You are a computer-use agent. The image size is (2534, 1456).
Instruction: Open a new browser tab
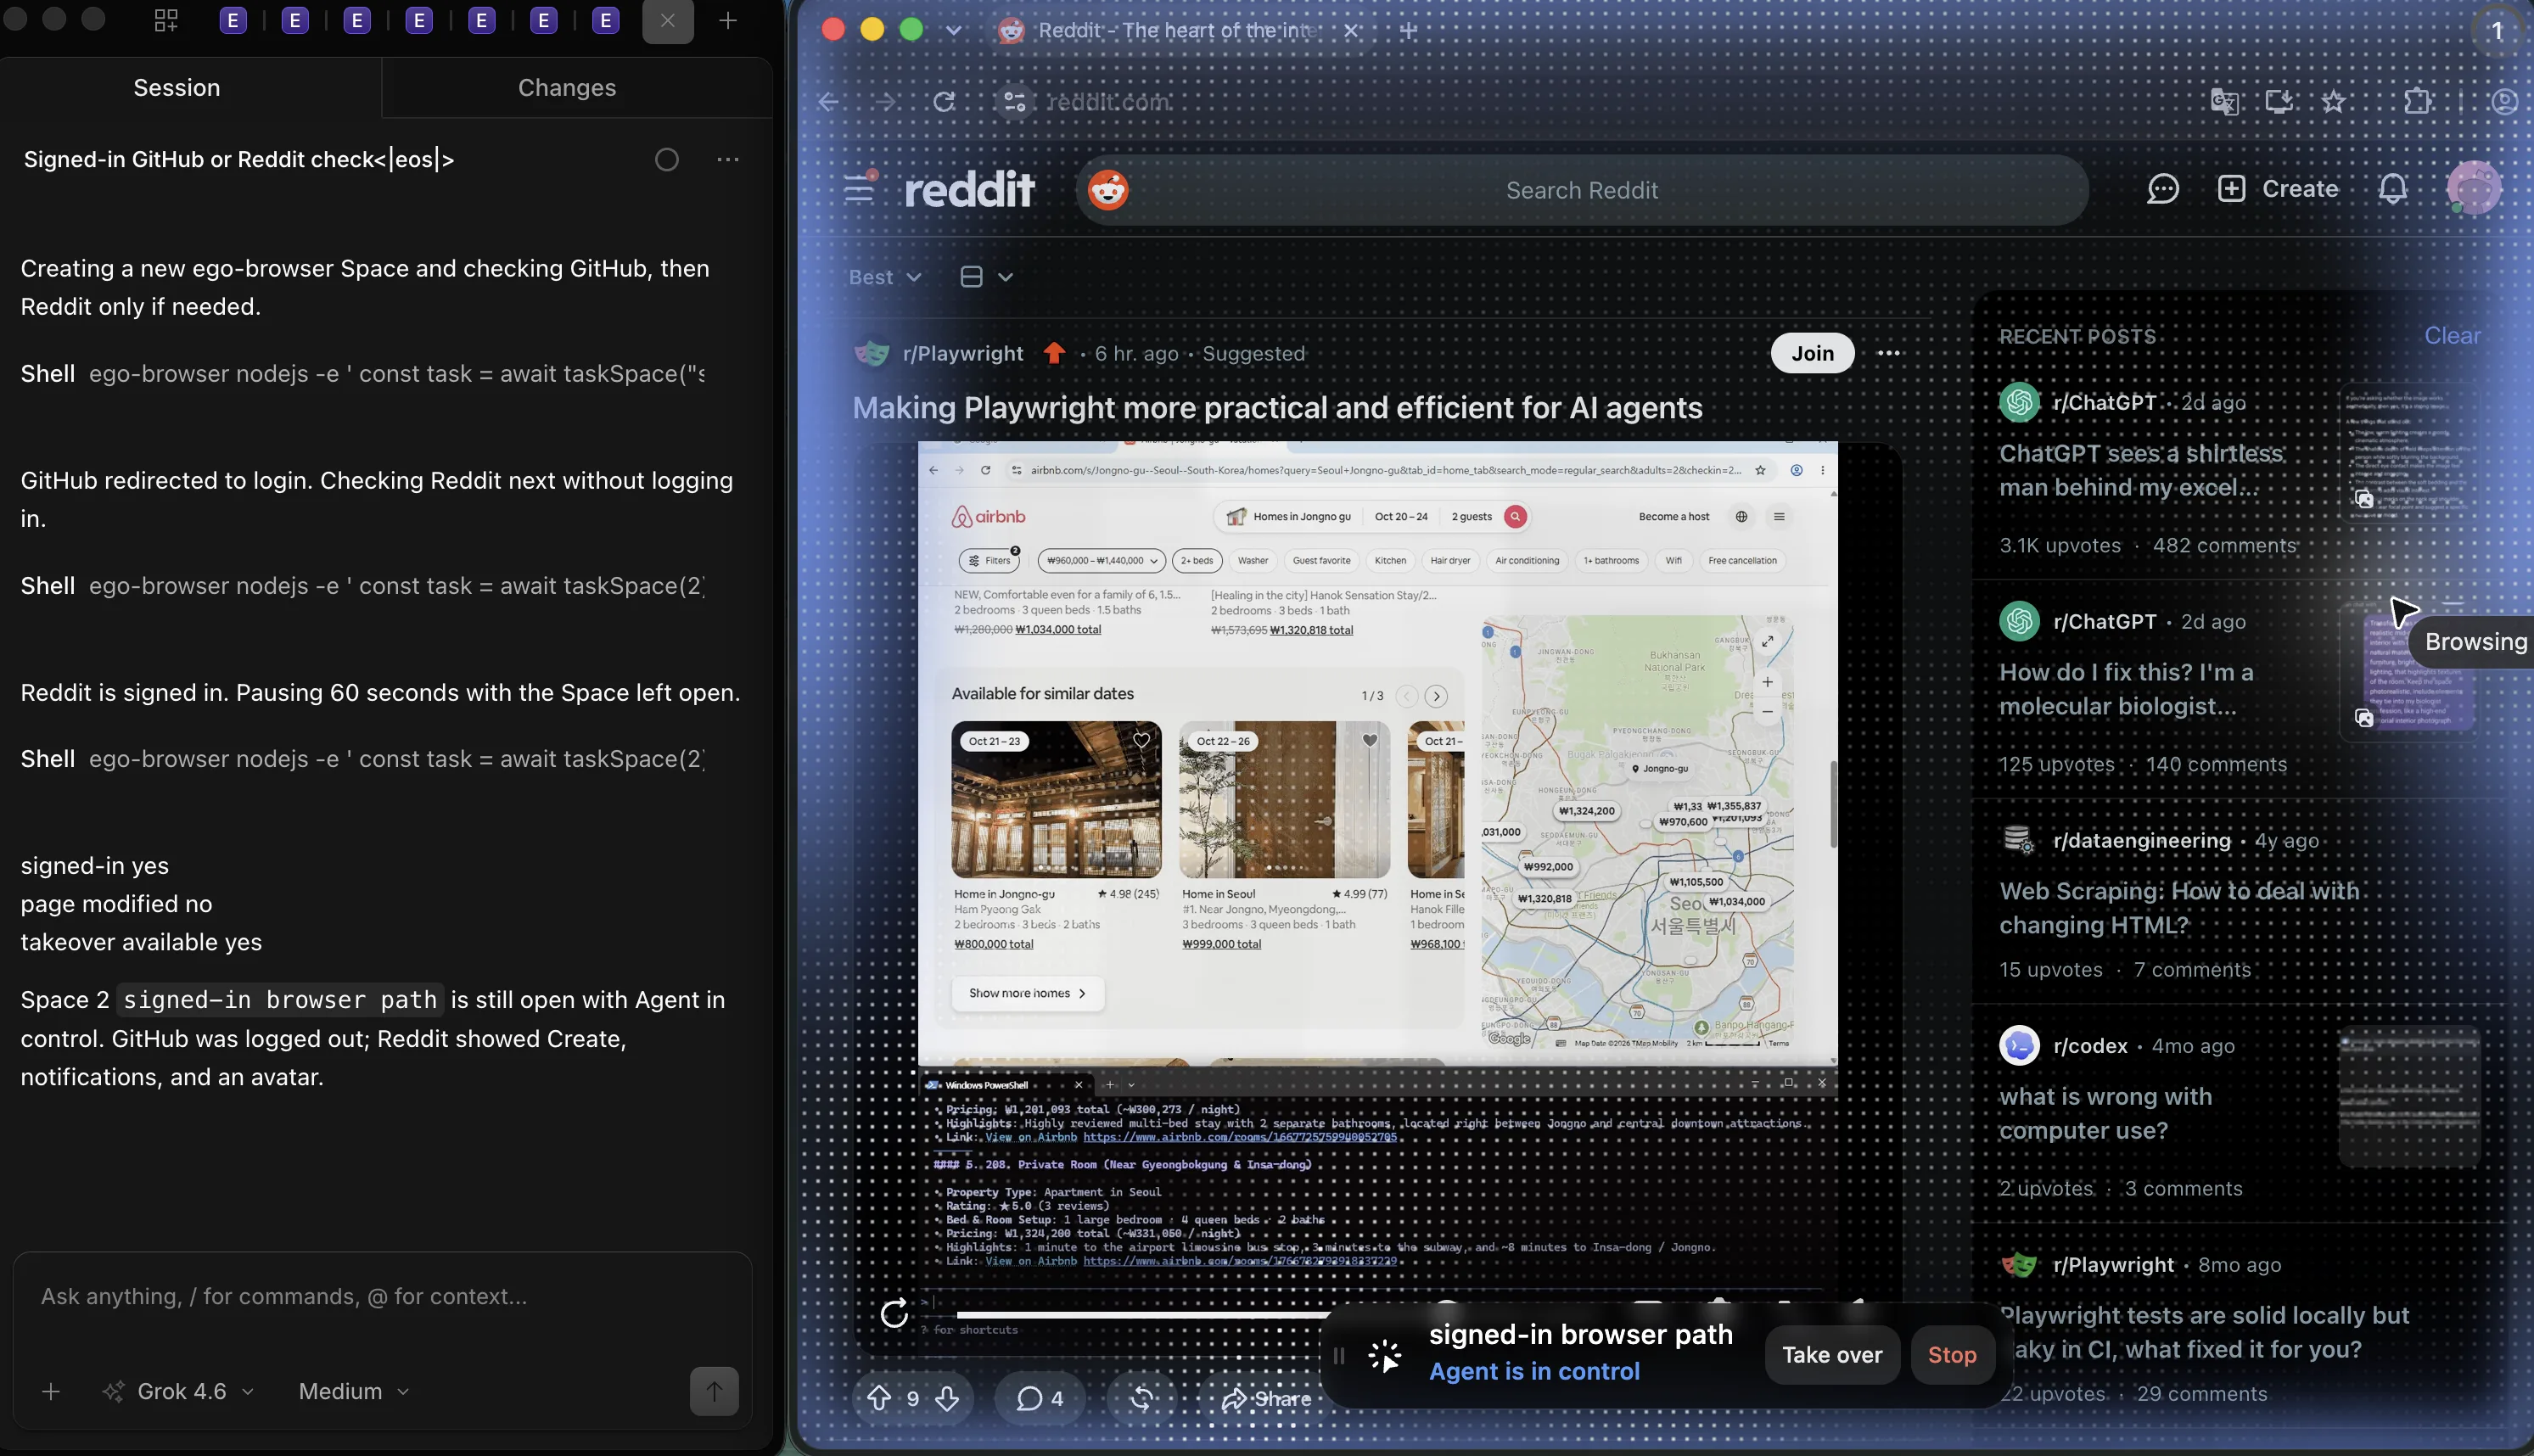[1408, 30]
